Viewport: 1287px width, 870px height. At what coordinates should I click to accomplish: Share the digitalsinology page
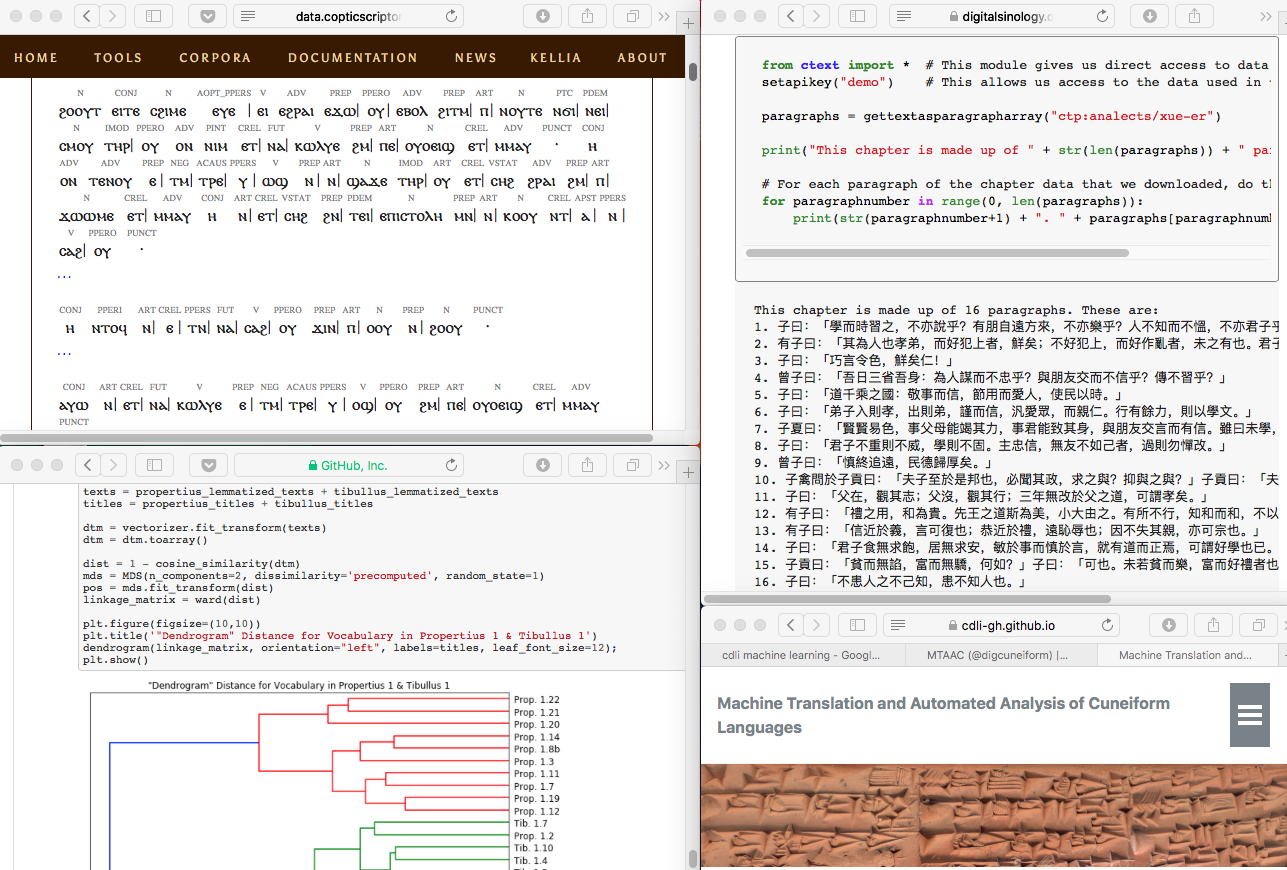coord(1195,16)
